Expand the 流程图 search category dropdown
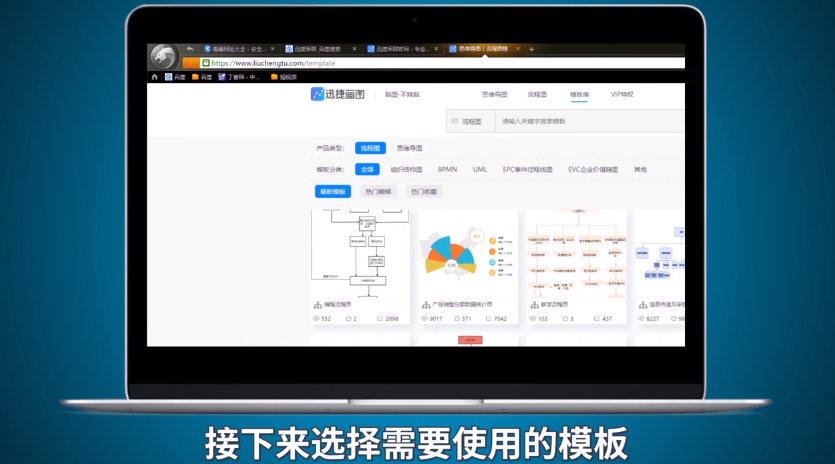 click(x=471, y=121)
